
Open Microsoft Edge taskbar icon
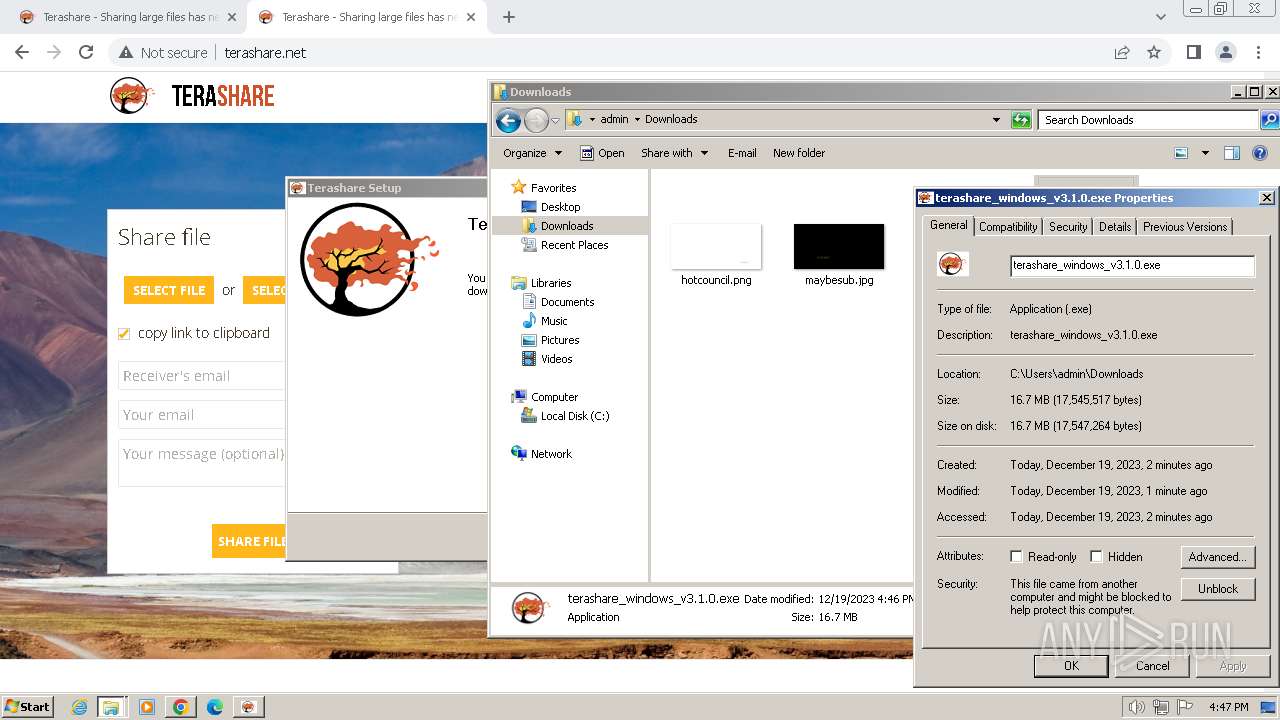[x=215, y=707]
